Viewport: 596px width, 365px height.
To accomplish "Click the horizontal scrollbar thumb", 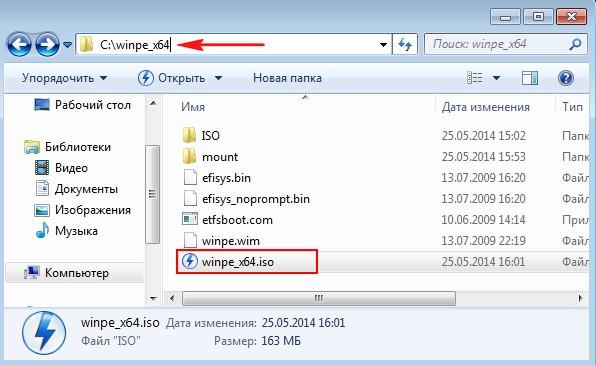I will pos(319,298).
